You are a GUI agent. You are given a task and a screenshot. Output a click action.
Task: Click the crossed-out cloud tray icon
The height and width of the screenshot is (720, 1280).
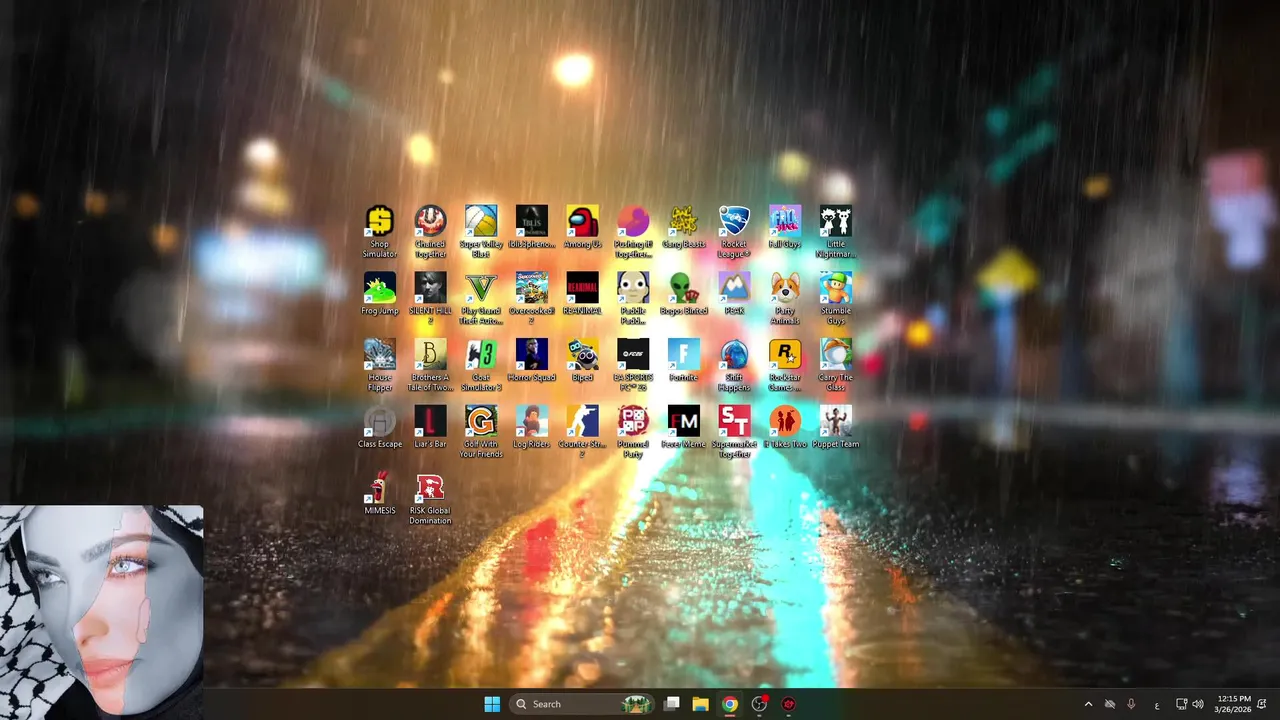(1109, 704)
